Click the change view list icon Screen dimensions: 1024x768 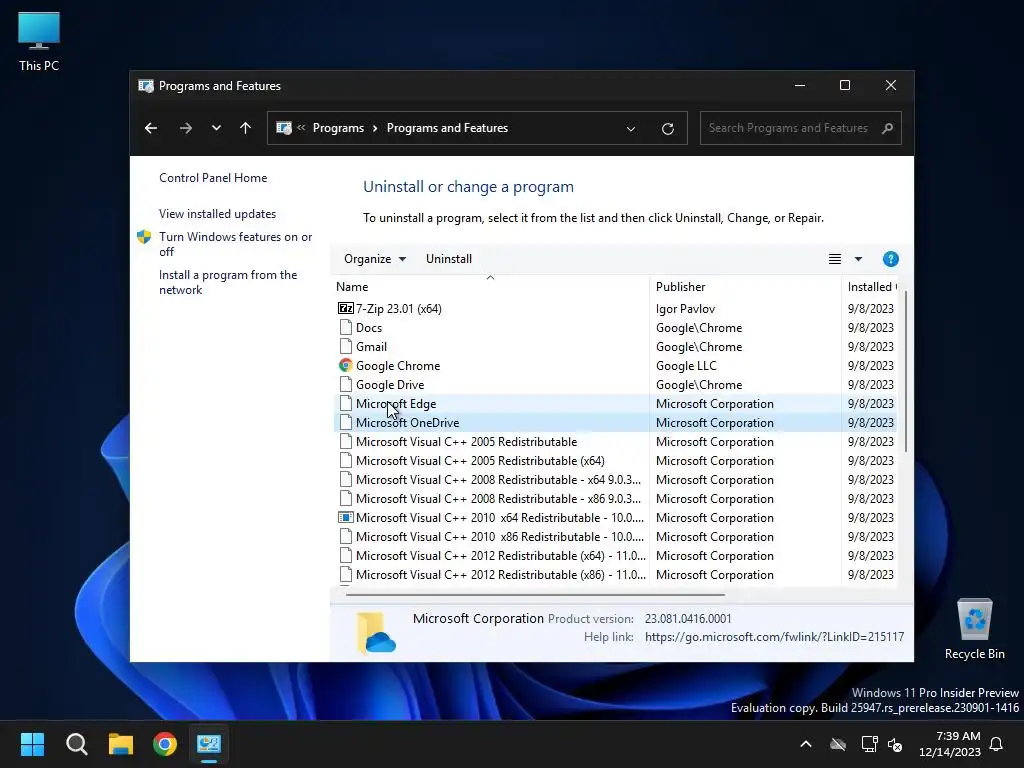coord(835,259)
